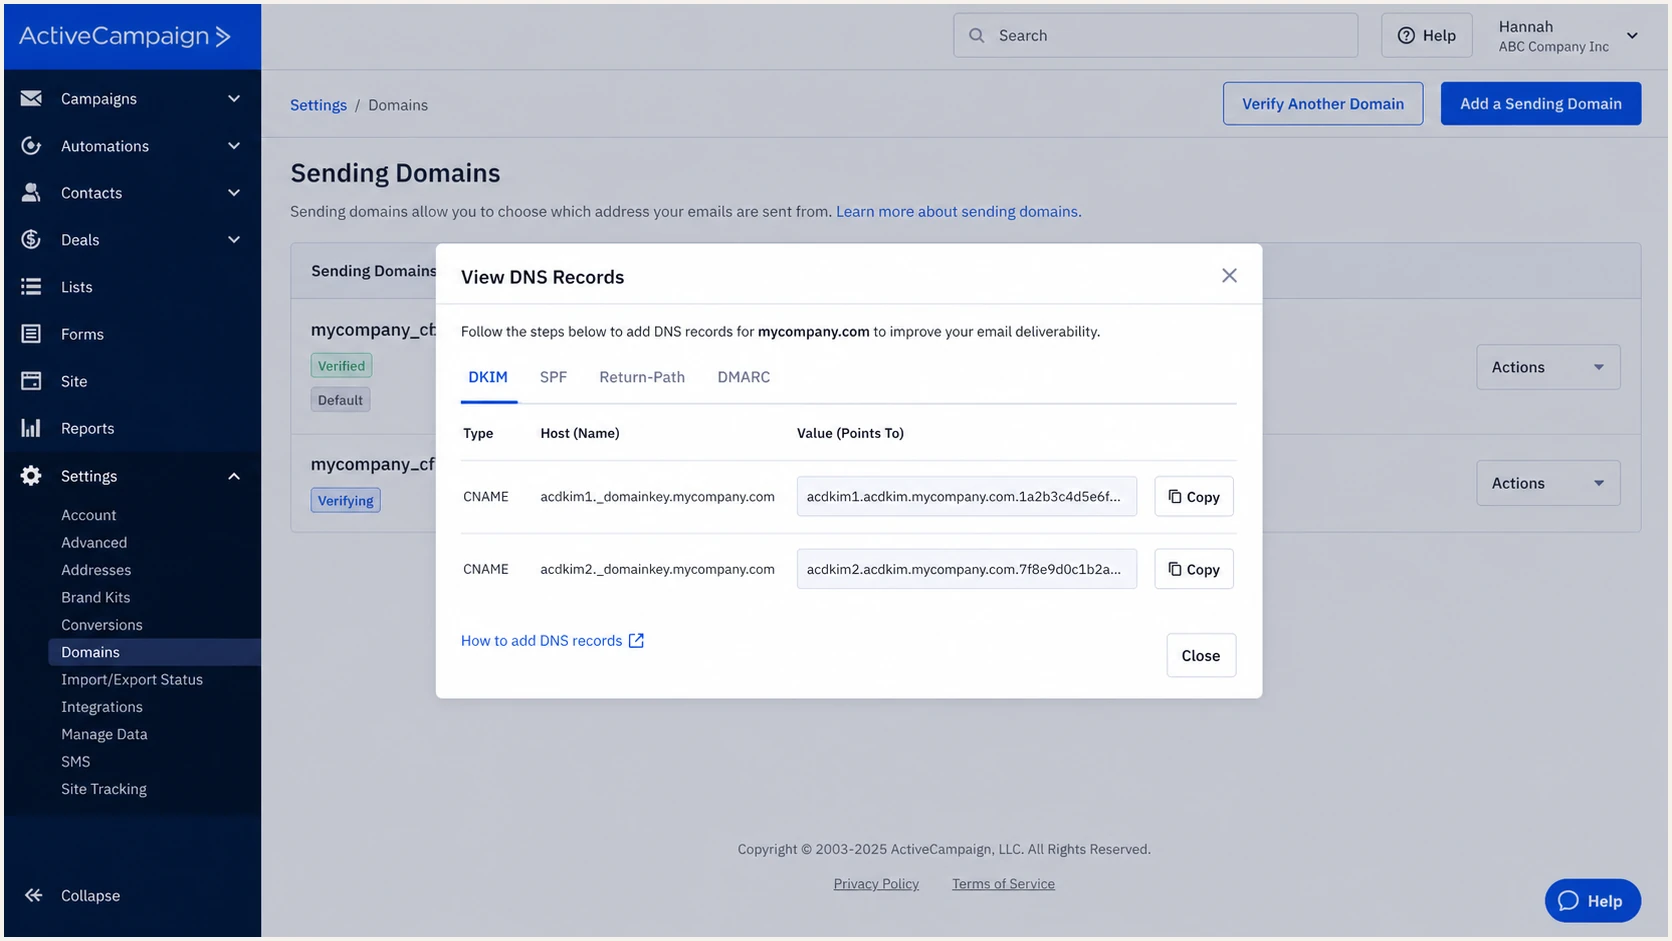Open Actions dropdown for verified domain
Screen dimensions: 1672x941
[1548, 367]
